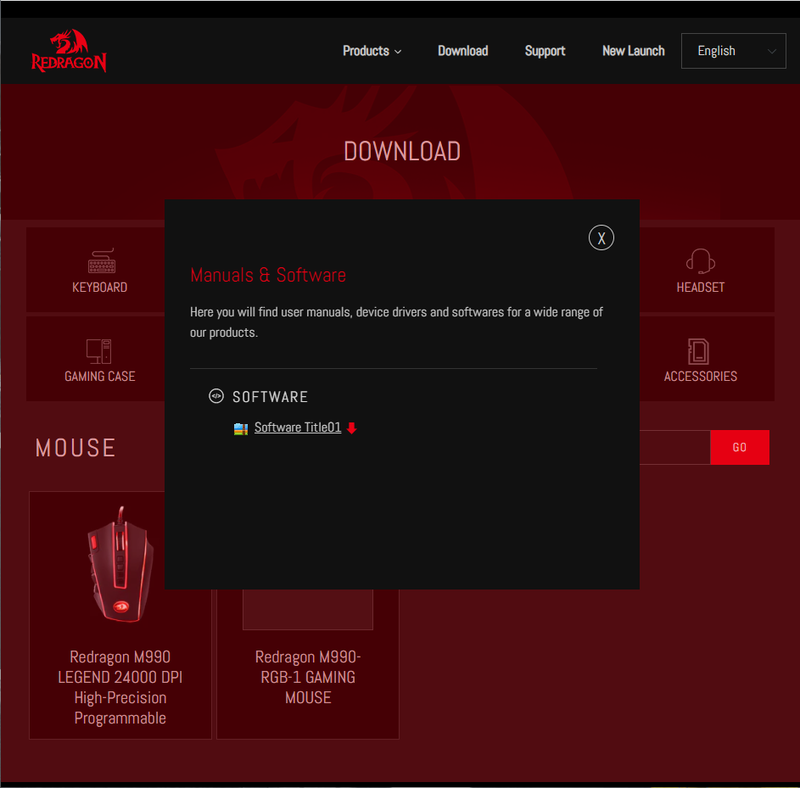Click the gaming case category icon
The height and width of the screenshot is (788, 800).
click(99, 351)
